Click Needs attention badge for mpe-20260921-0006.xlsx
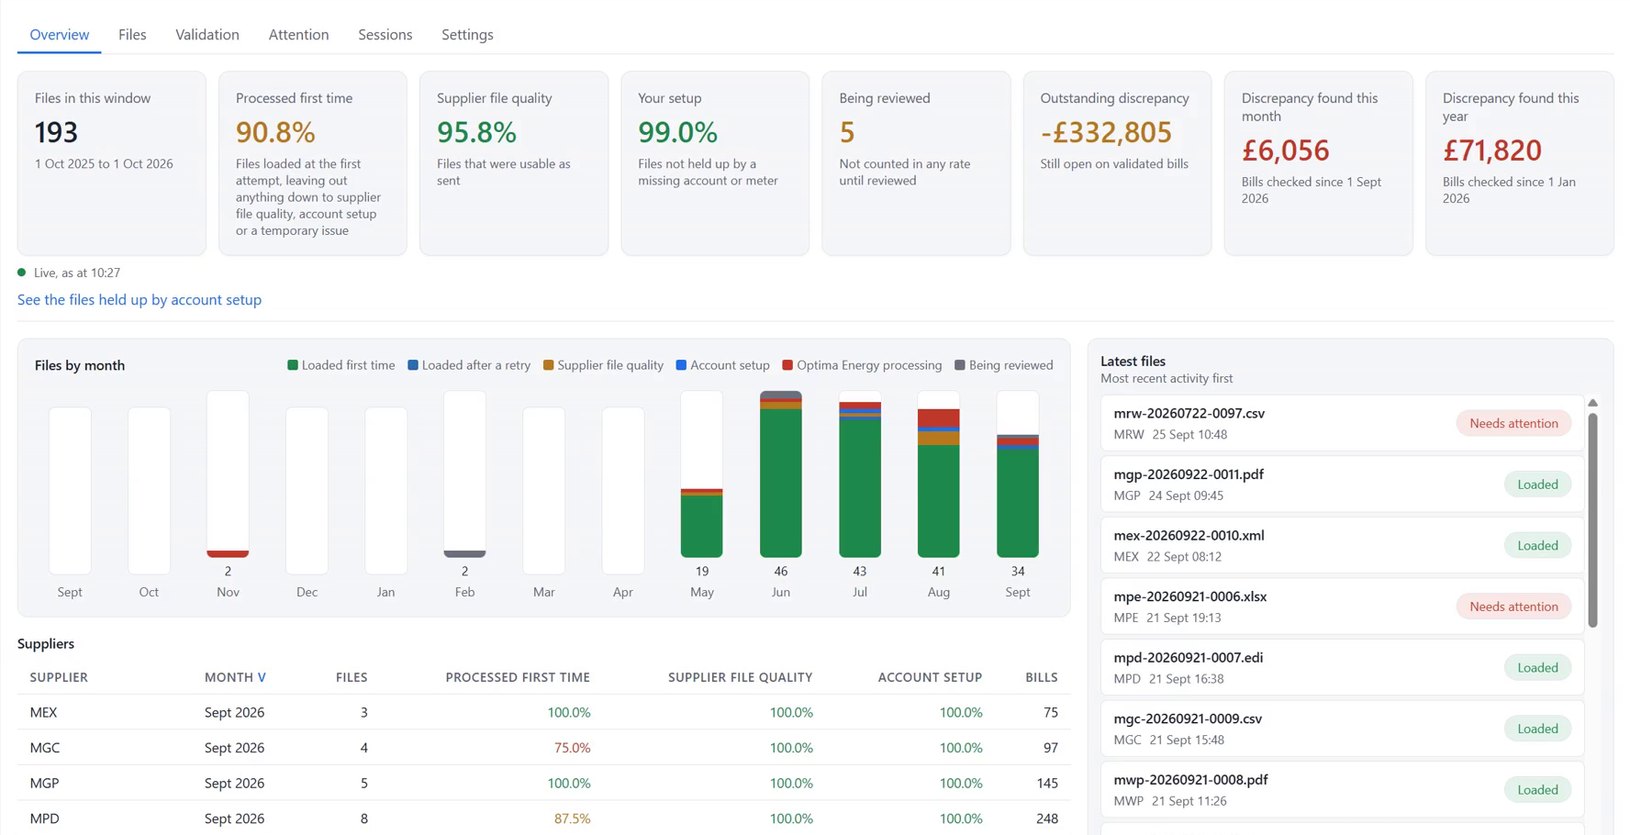The height and width of the screenshot is (835, 1630). (x=1514, y=606)
